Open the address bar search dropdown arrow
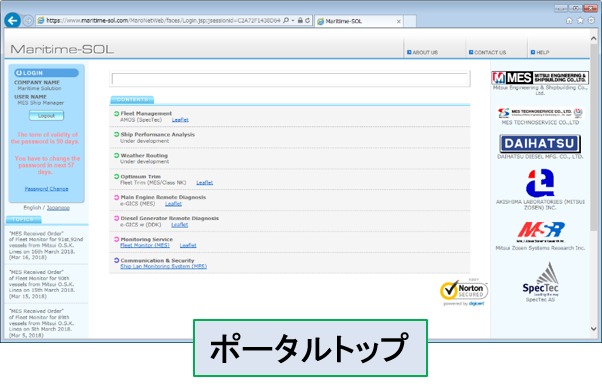The width and height of the screenshot is (602, 387). [293, 20]
